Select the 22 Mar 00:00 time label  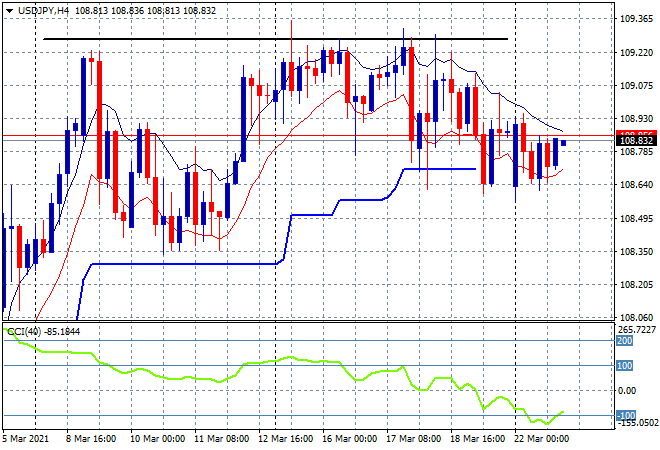coord(542,439)
